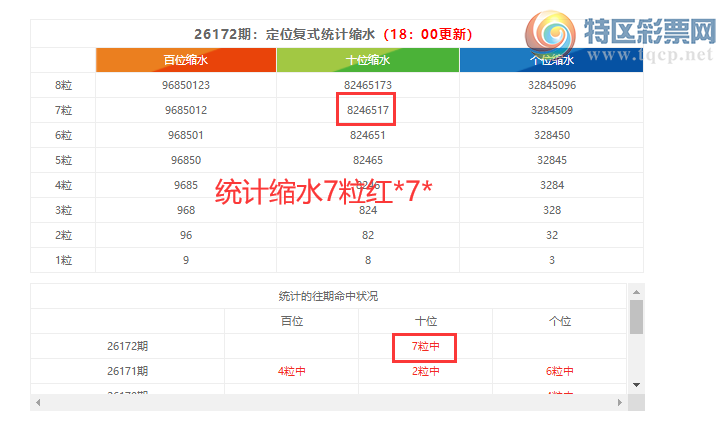This screenshot has height=424, width=726.
Task: Click the 8粒 row label
Action: tap(63, 85)
